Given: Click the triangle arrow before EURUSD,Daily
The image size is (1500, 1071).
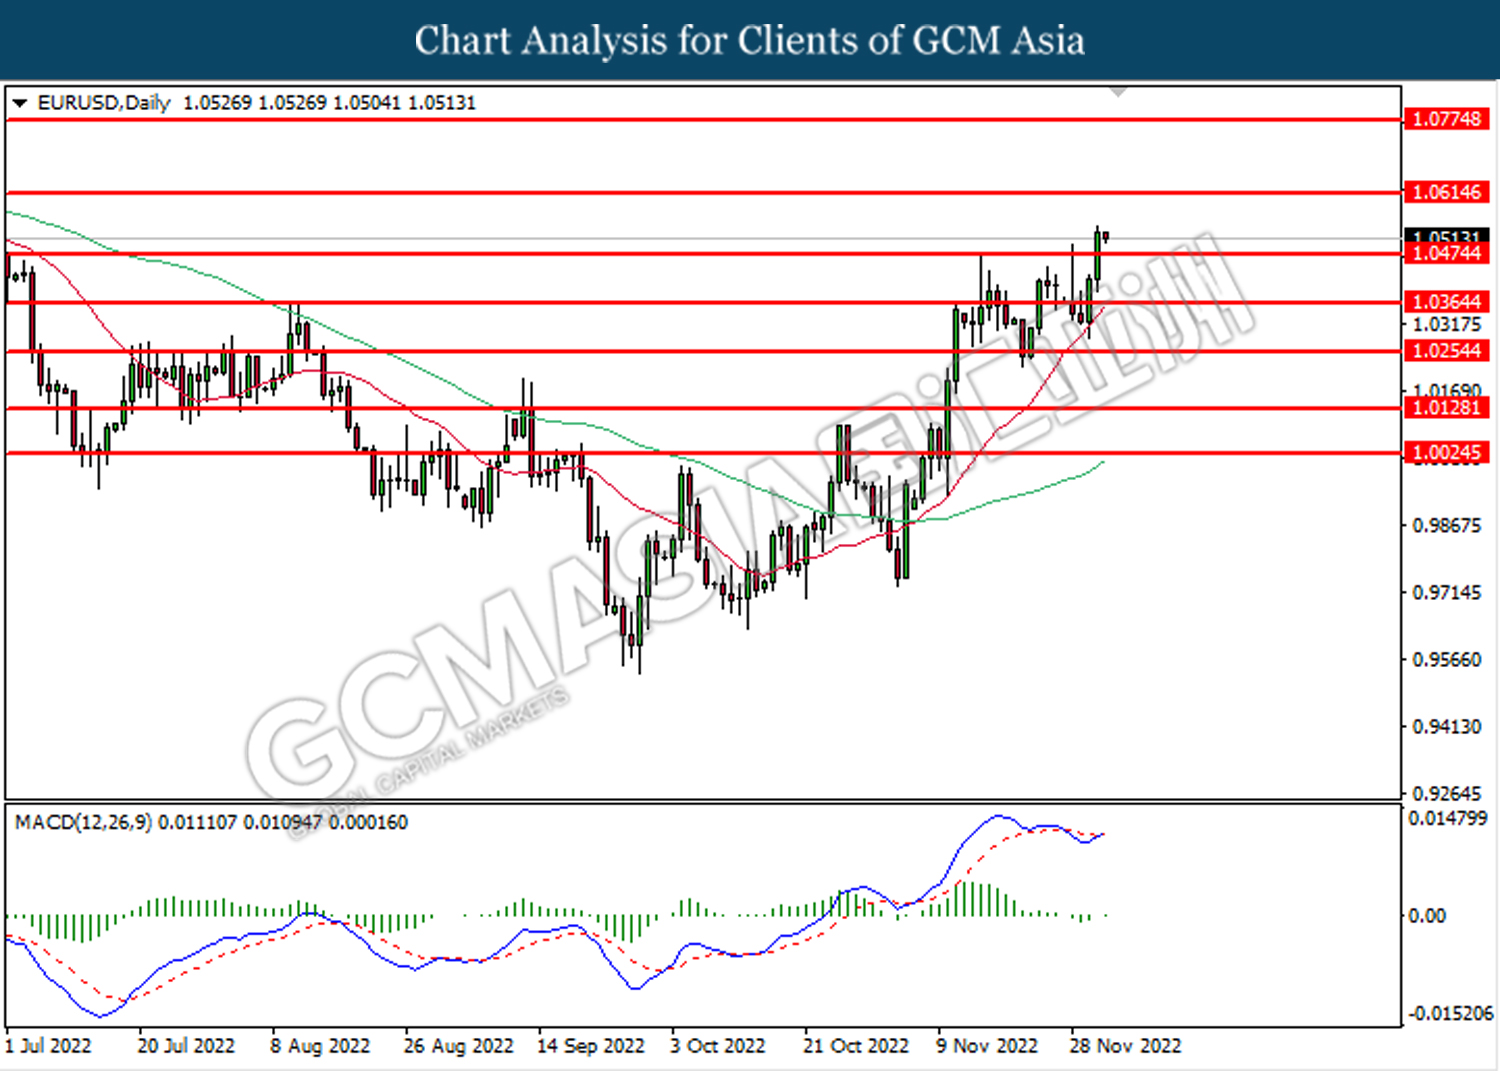Looking at the screenshot, I should coord(19,103).
